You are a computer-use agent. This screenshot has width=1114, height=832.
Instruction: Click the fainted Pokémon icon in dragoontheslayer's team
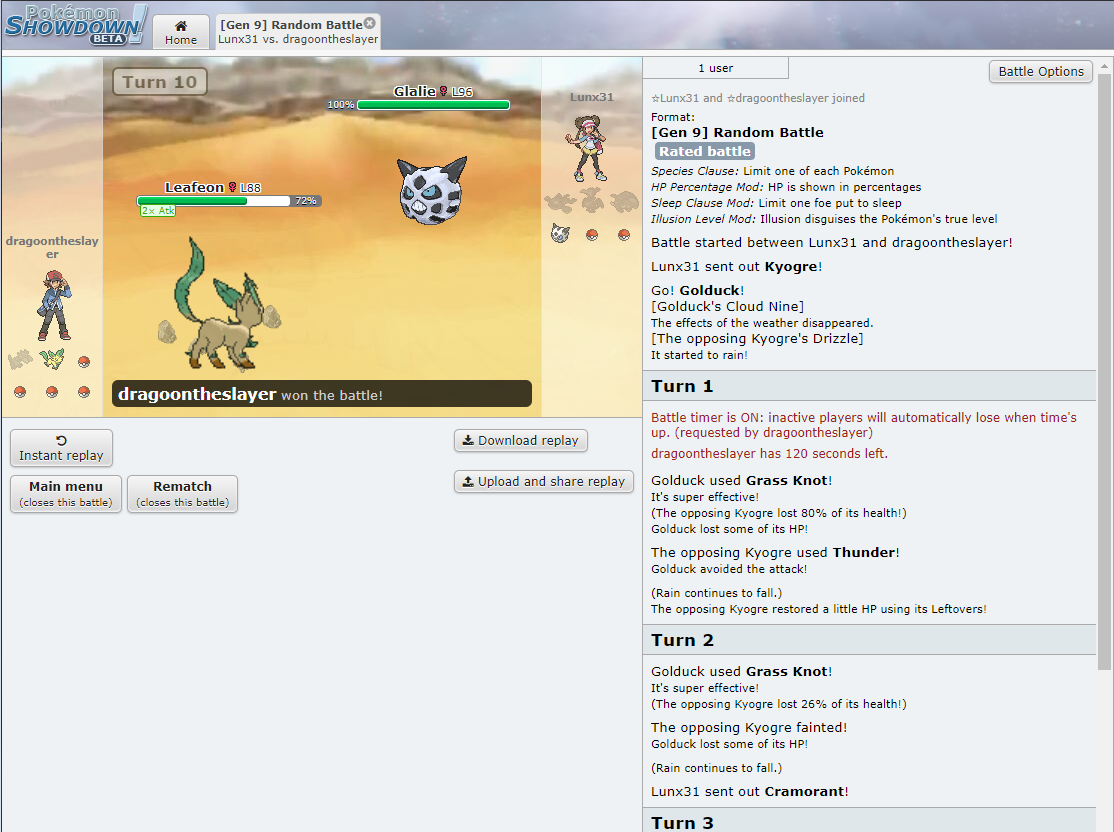pyautogui.click(x=21, y=360)
